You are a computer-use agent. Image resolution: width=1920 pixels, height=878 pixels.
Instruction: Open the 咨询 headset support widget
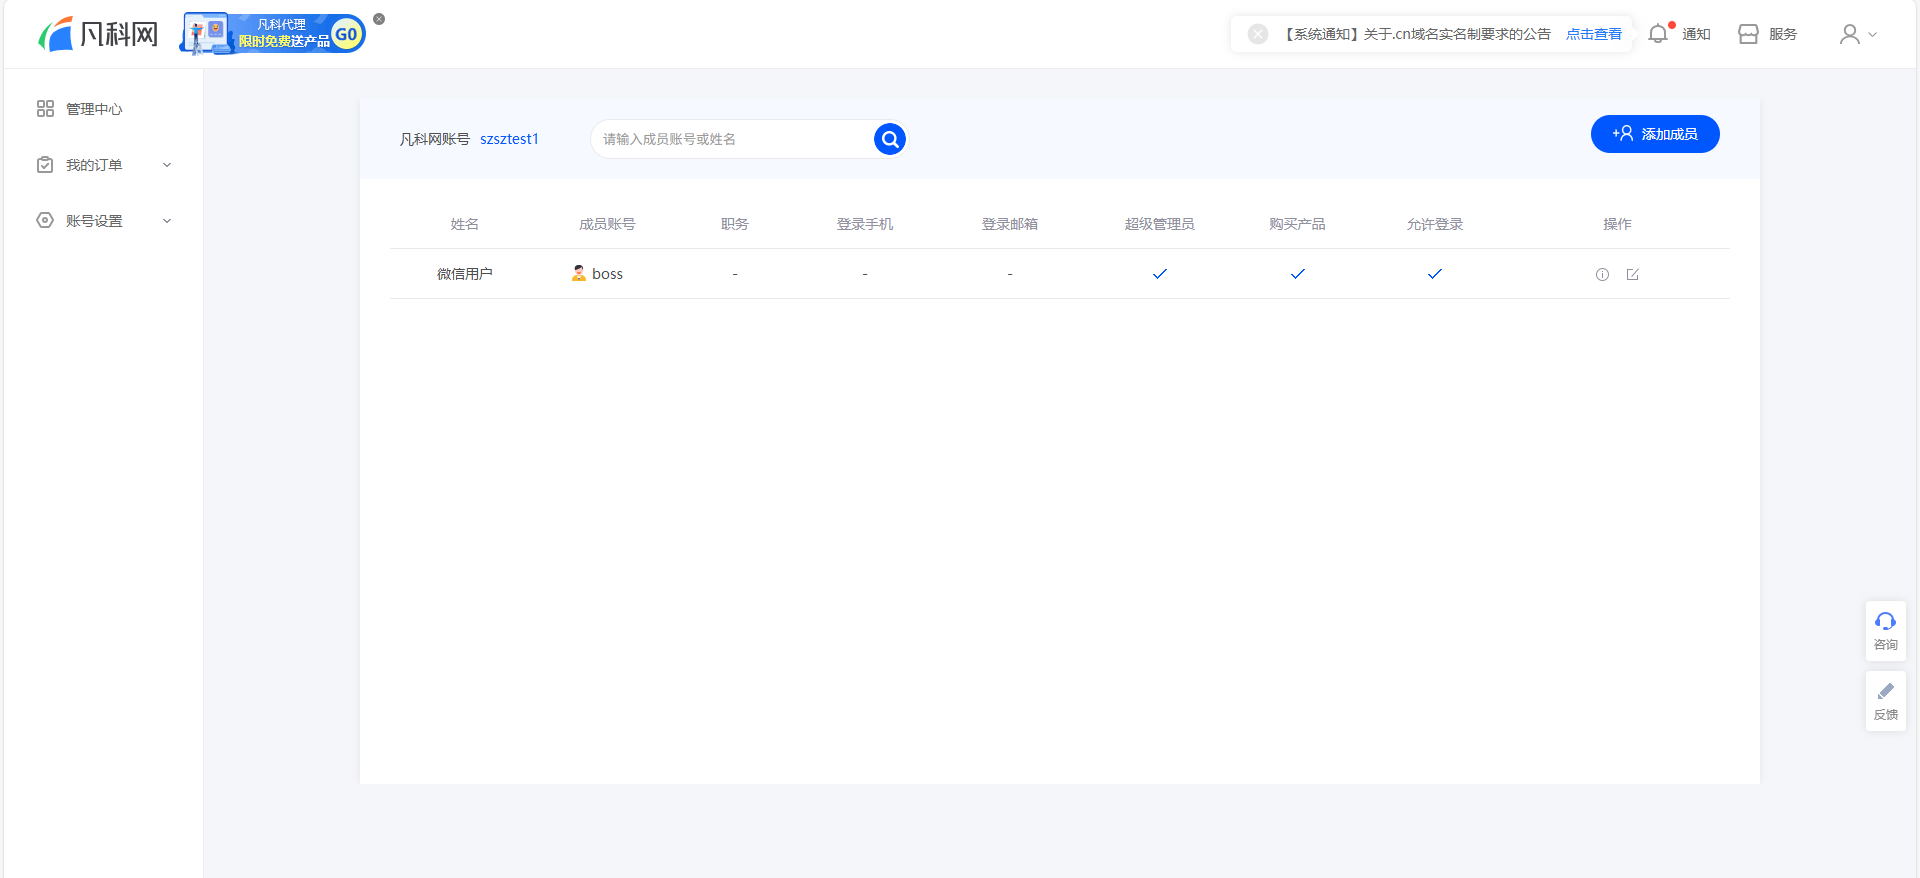click(1885, 630)
